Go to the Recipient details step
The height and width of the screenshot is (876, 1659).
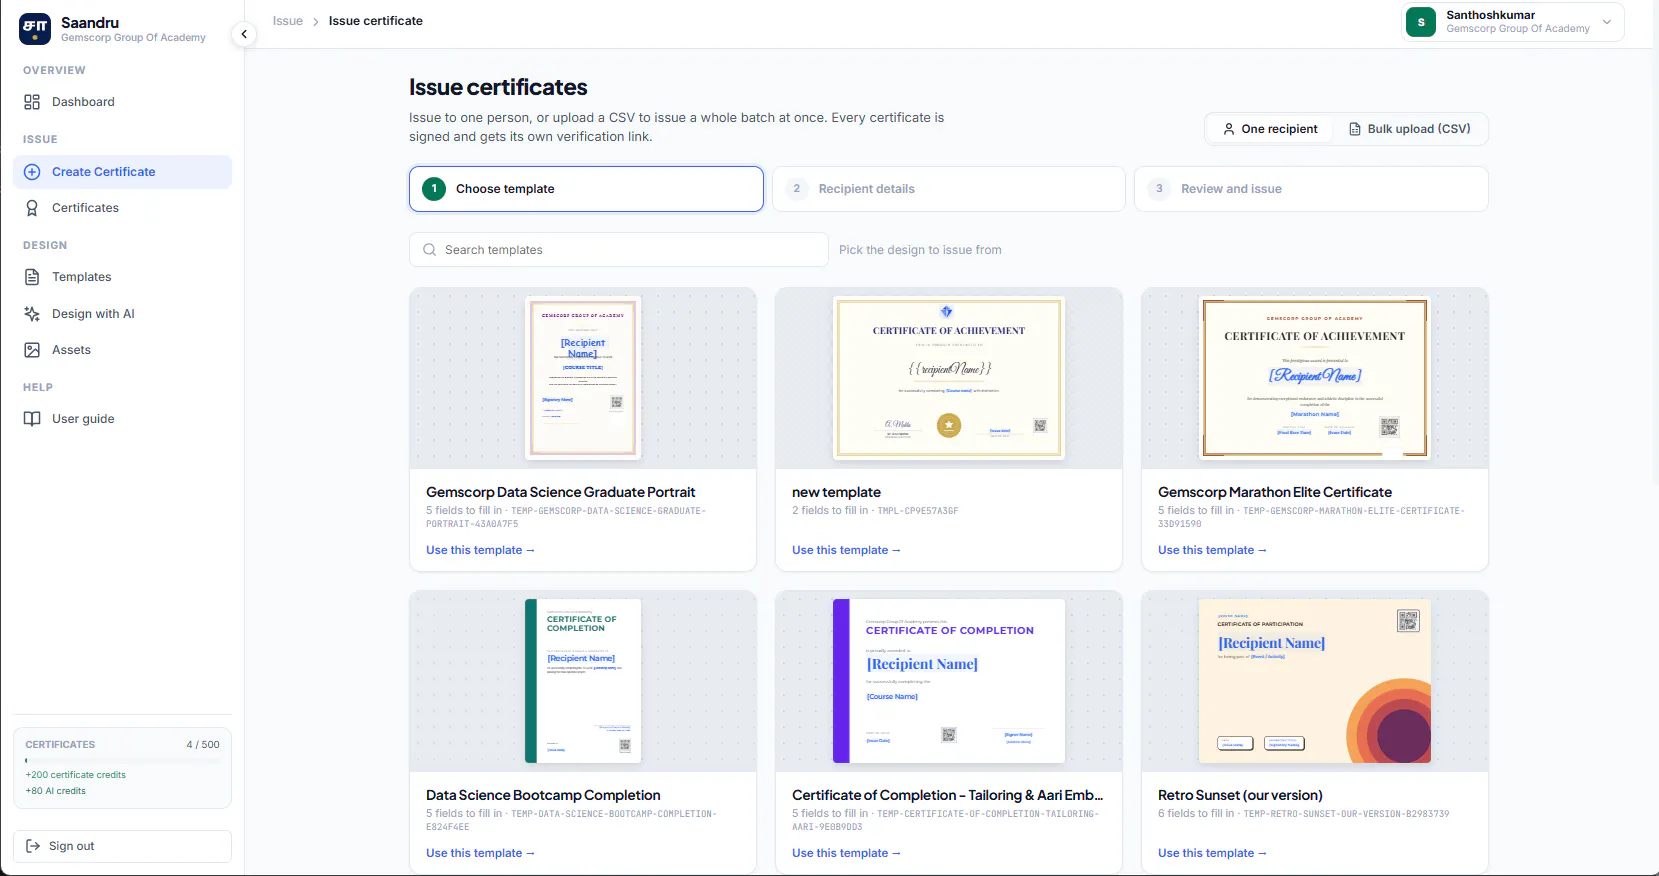[949, 189]
